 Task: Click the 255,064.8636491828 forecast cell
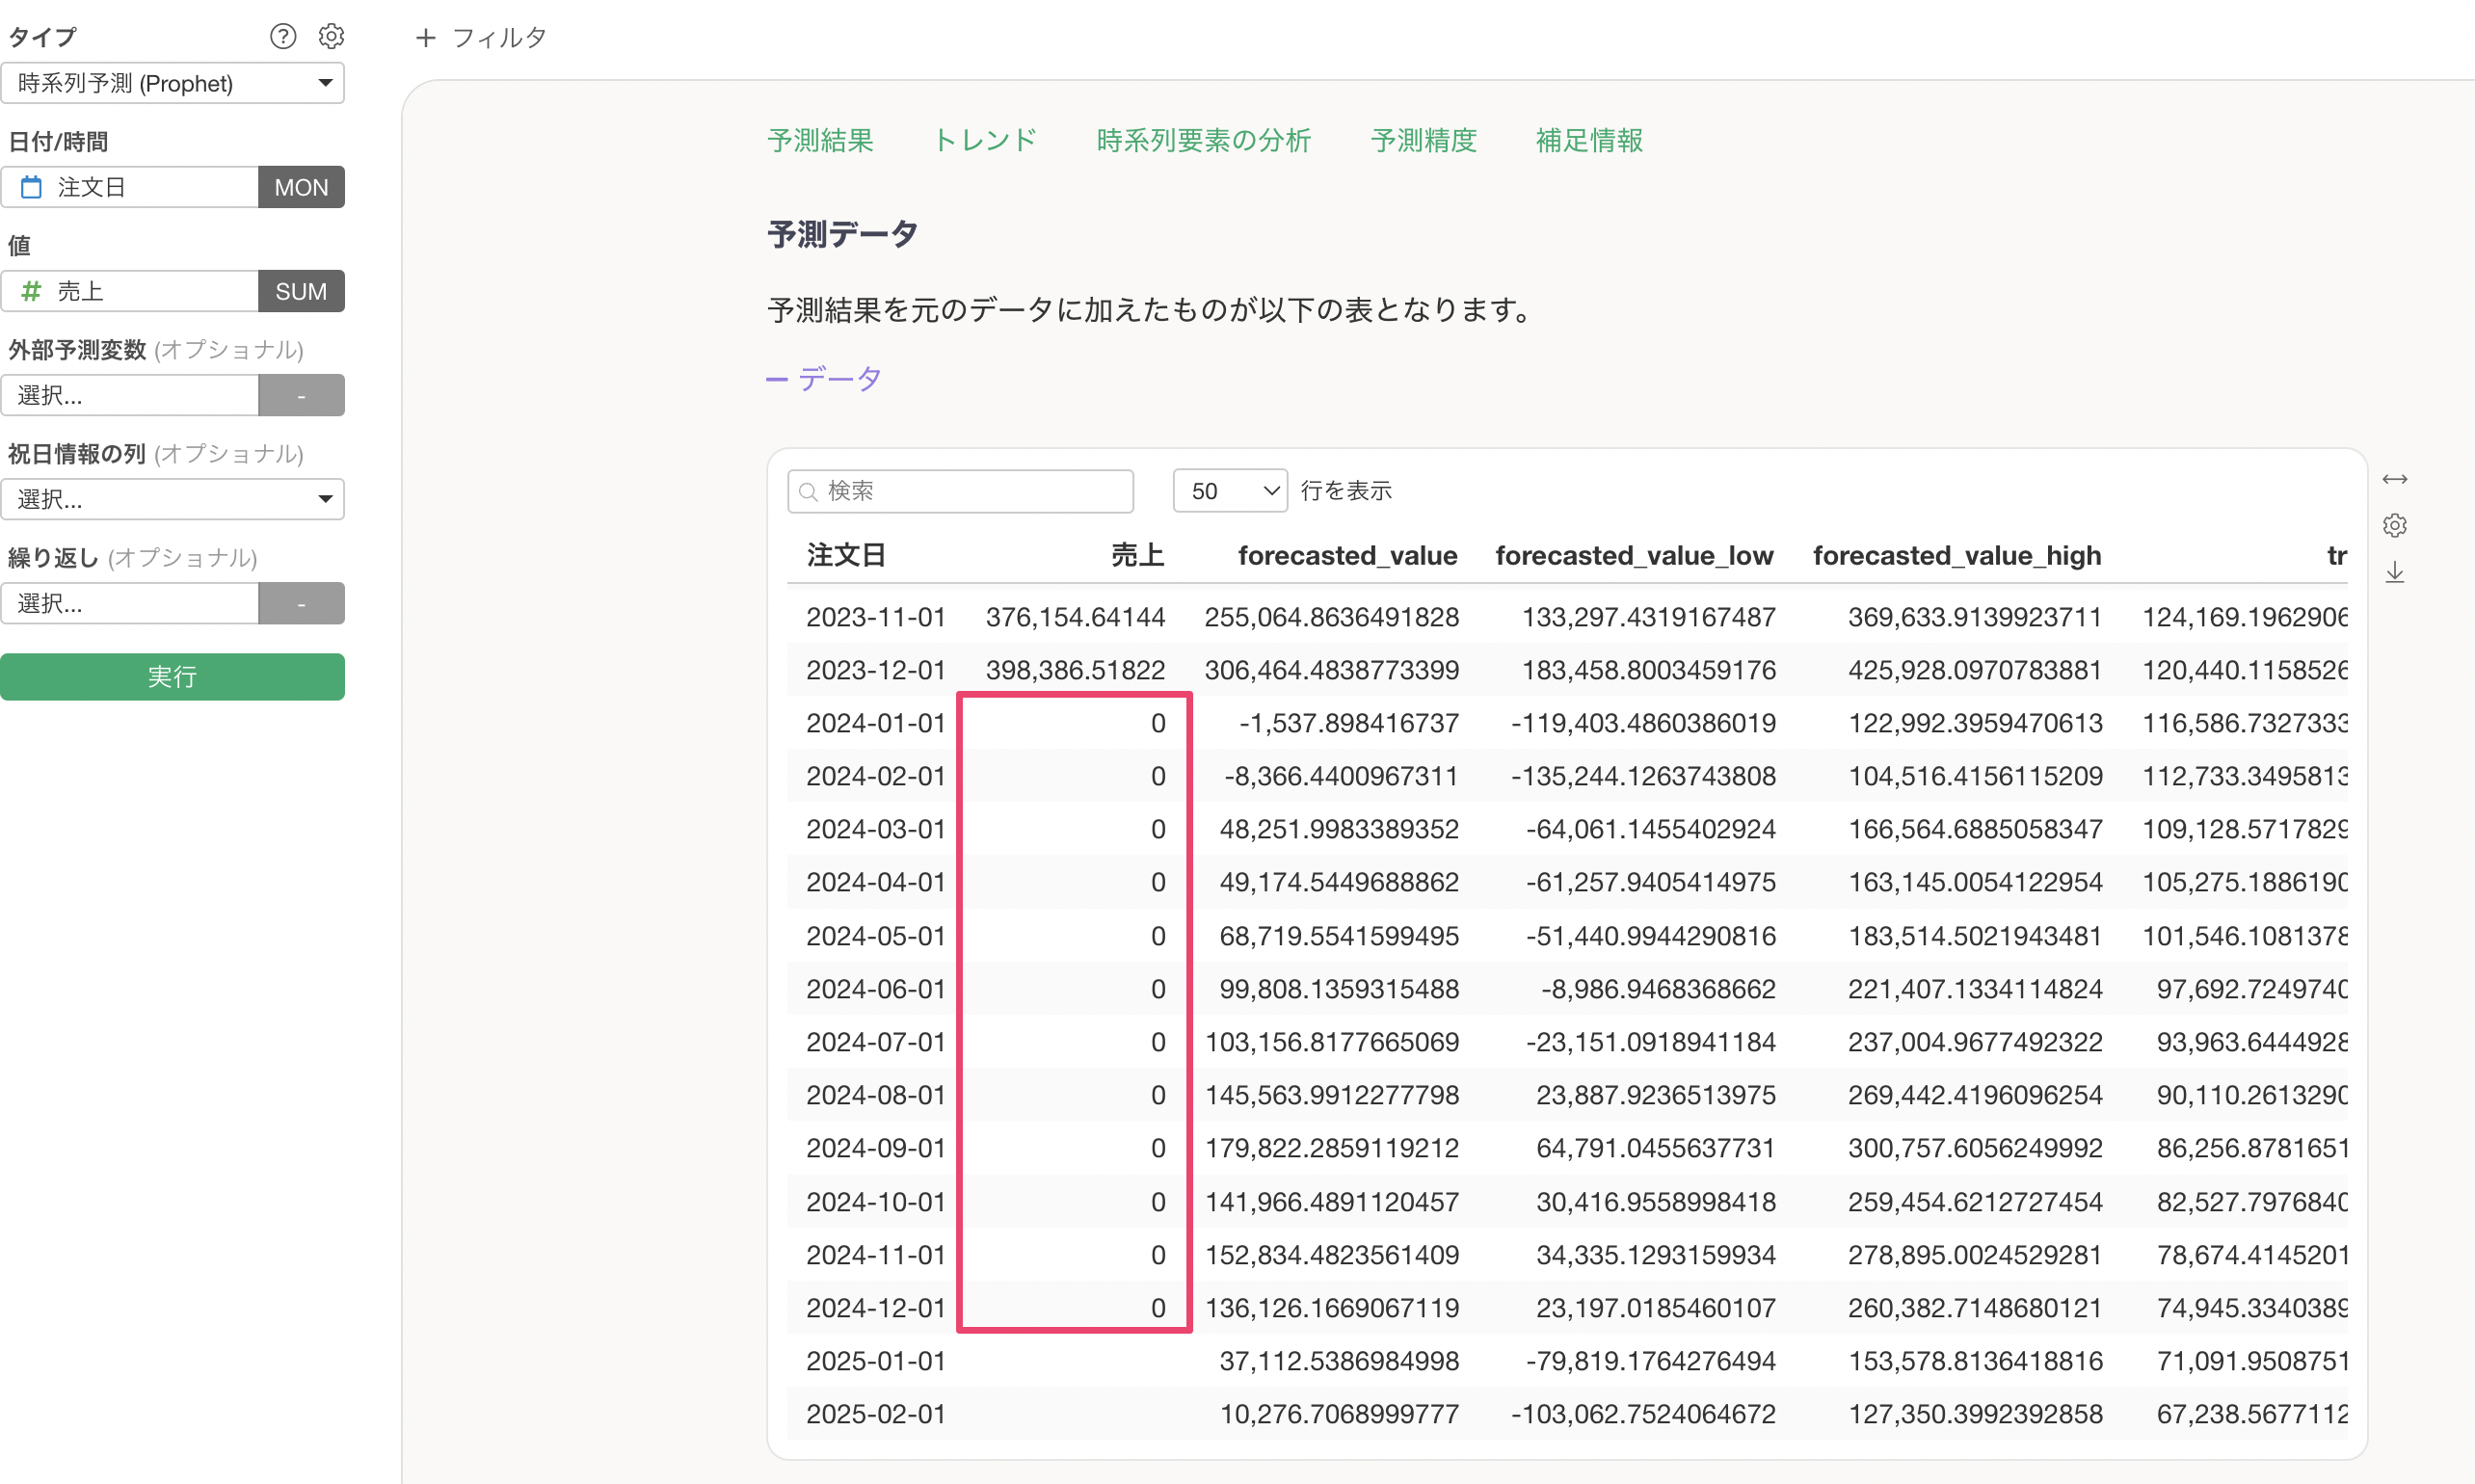(1332, 617)
